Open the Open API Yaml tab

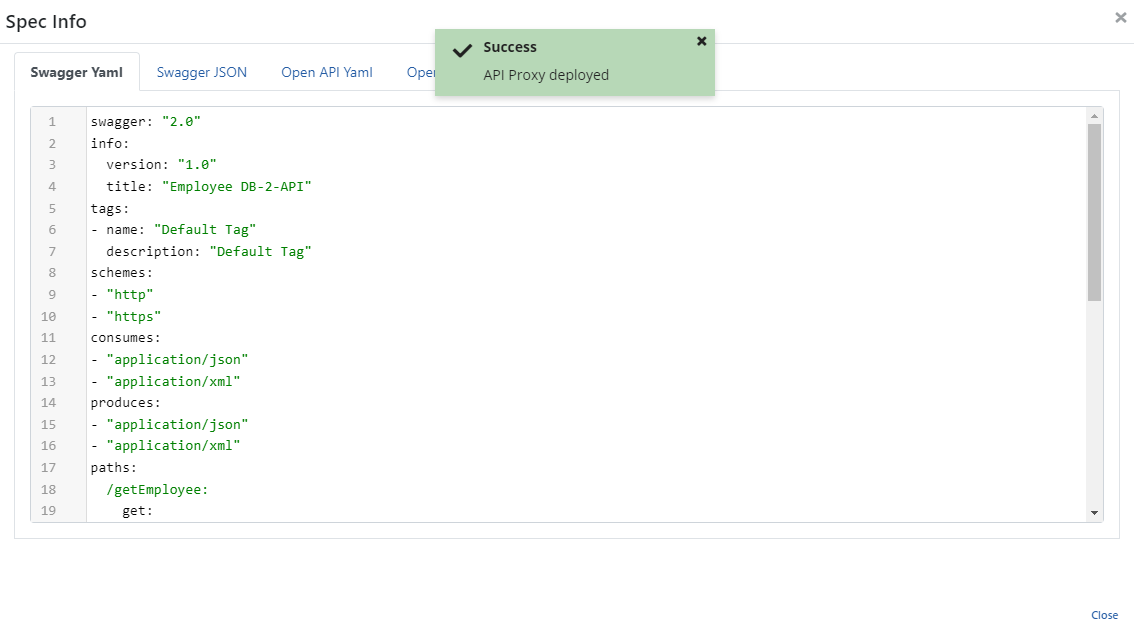(327, 72)
